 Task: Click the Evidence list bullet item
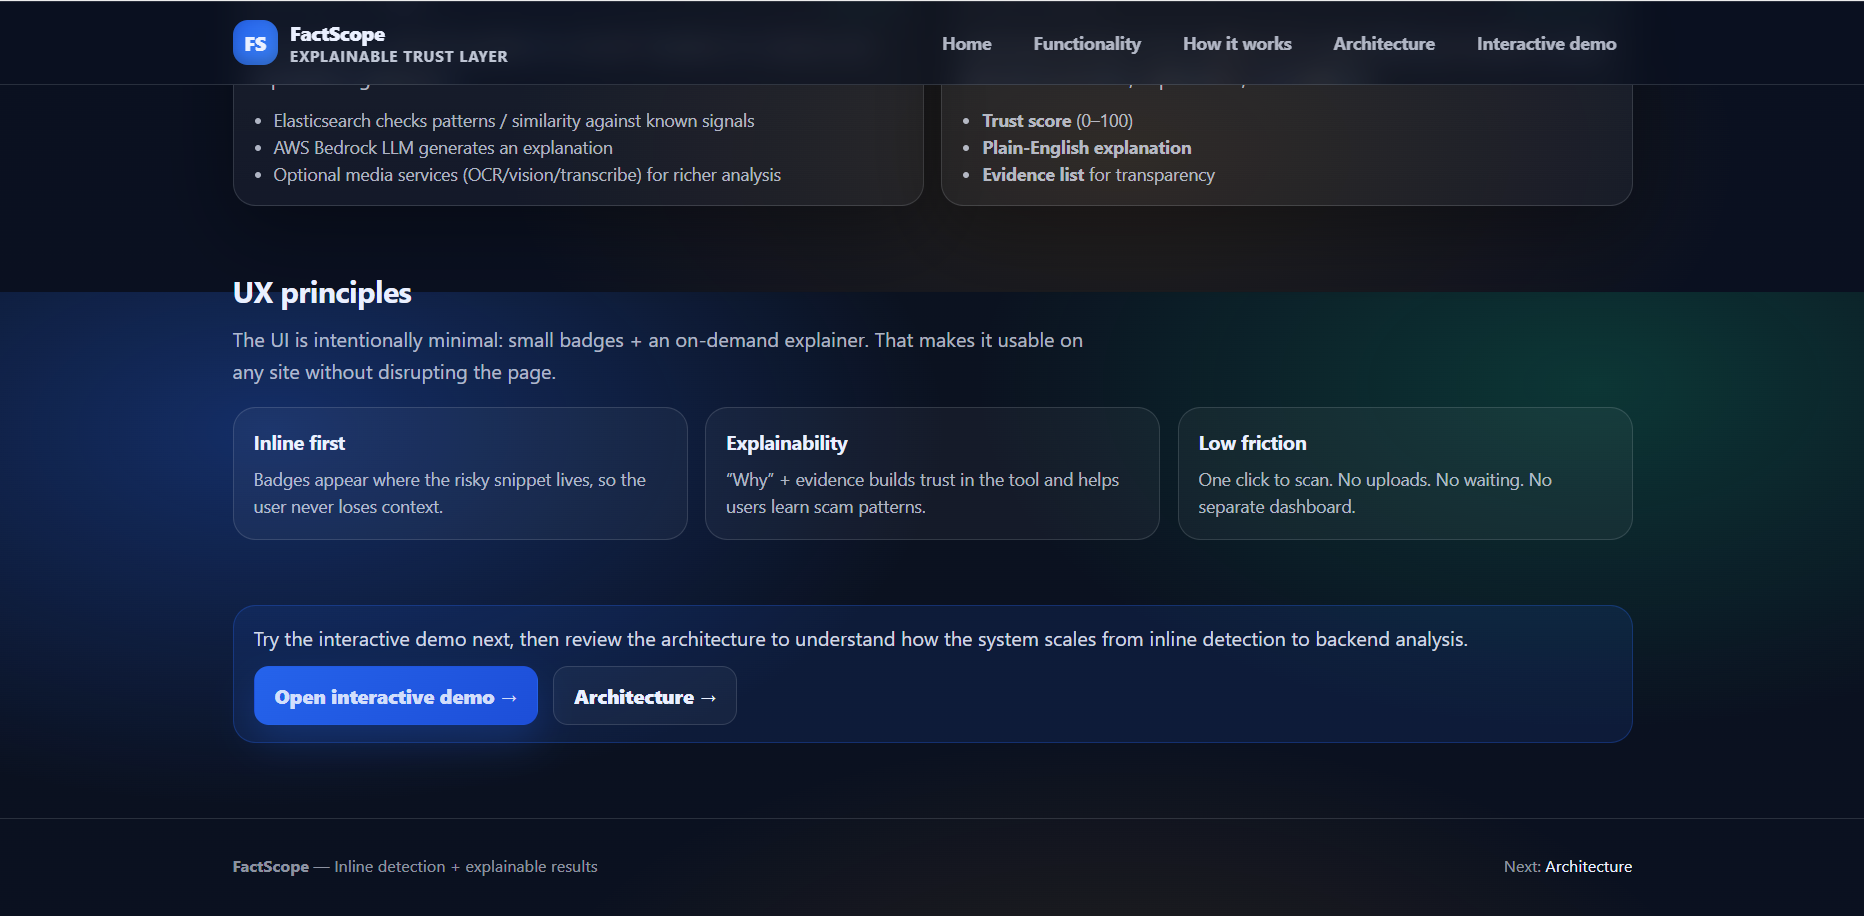[1098, 175]
